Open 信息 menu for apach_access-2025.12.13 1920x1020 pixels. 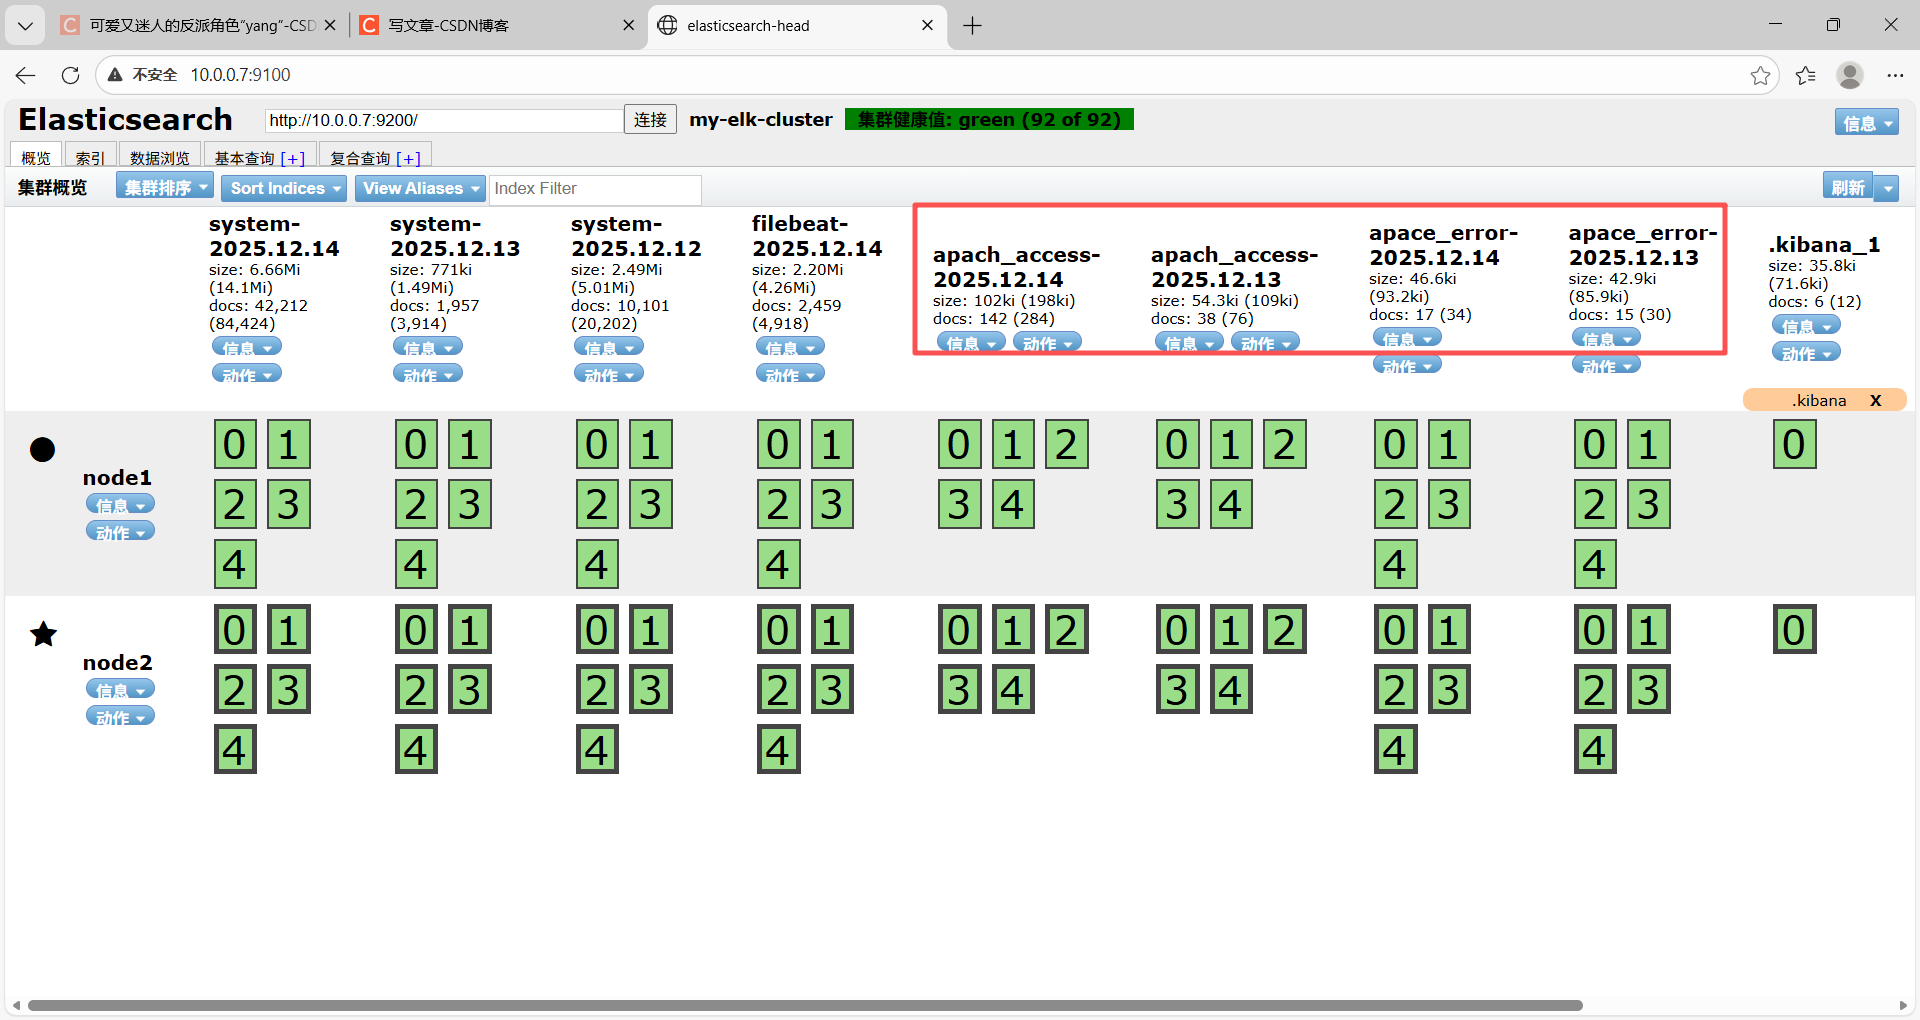[x=1189, y=343]
